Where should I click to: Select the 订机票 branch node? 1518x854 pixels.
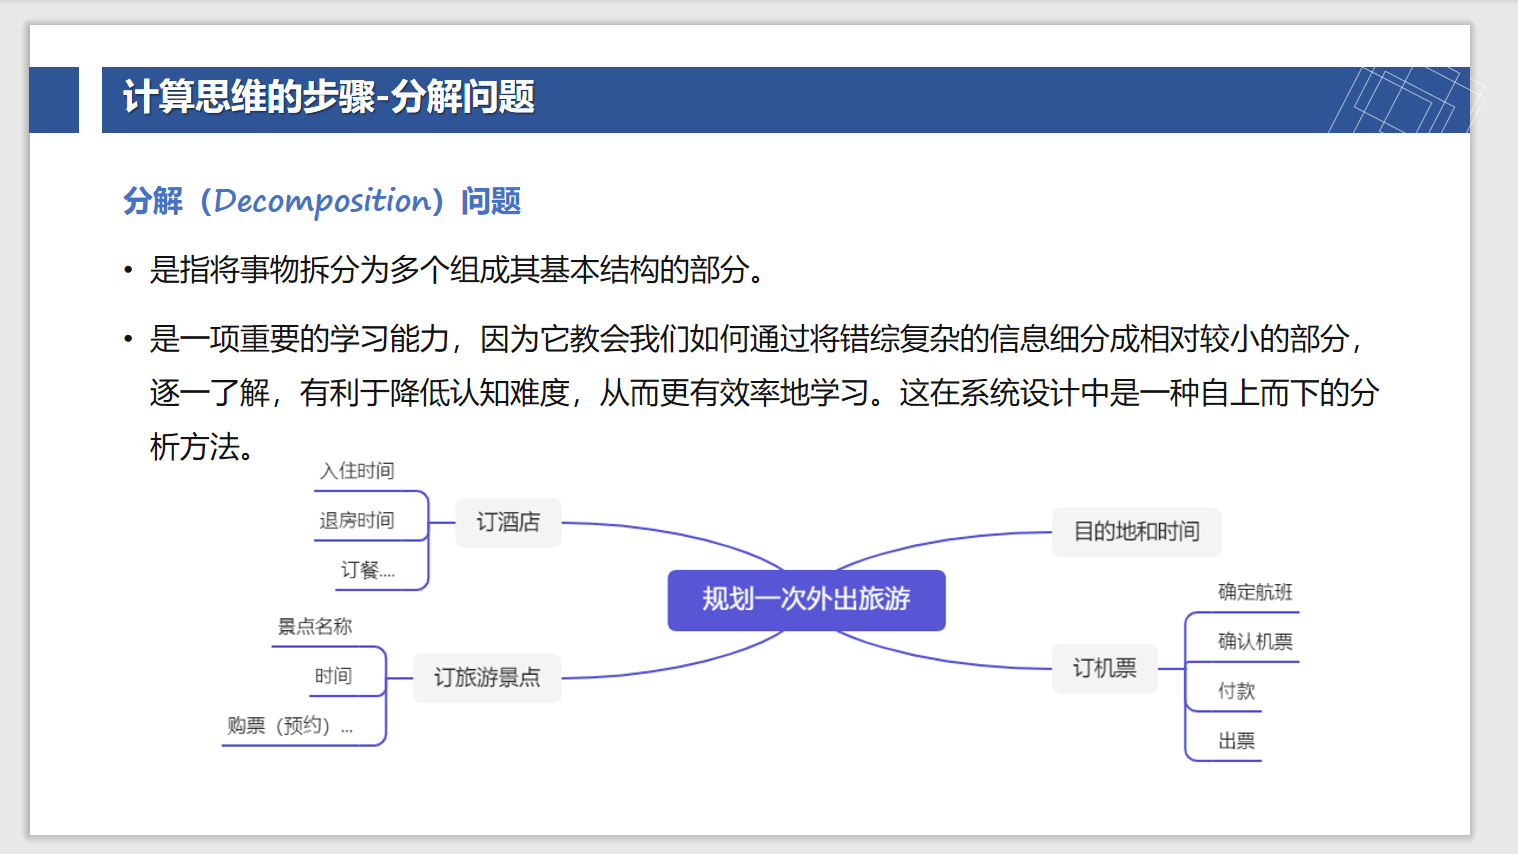coord(1104,668)
